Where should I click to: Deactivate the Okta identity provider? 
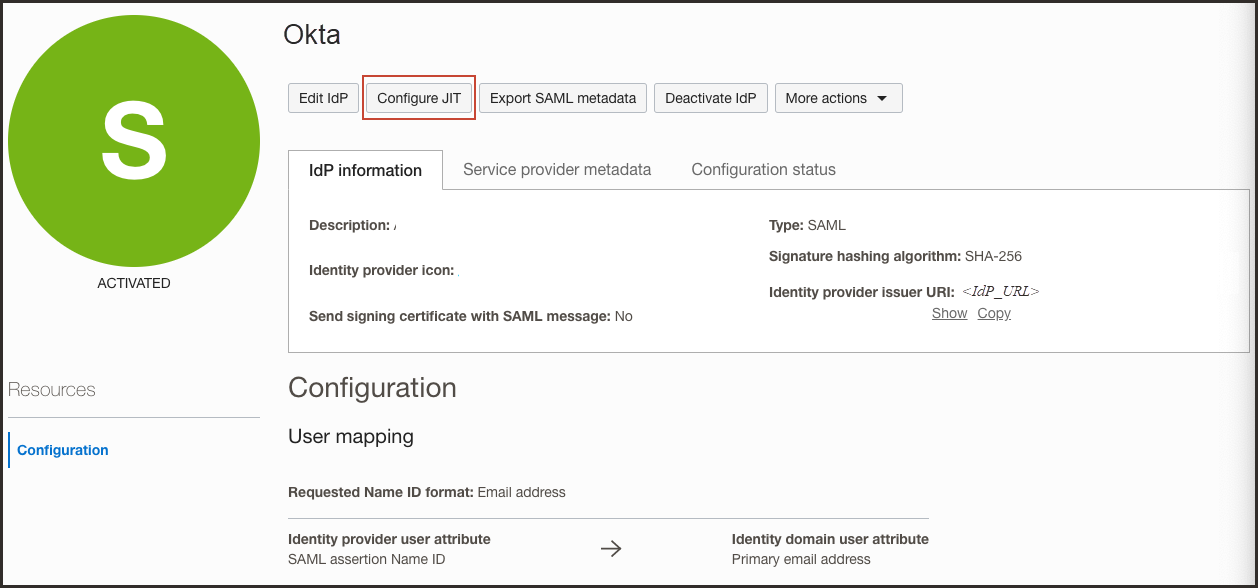tap(710, 98)
